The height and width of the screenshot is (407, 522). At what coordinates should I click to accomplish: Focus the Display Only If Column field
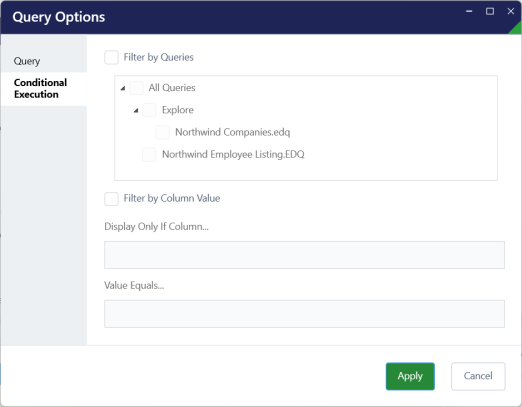point(304,255)
